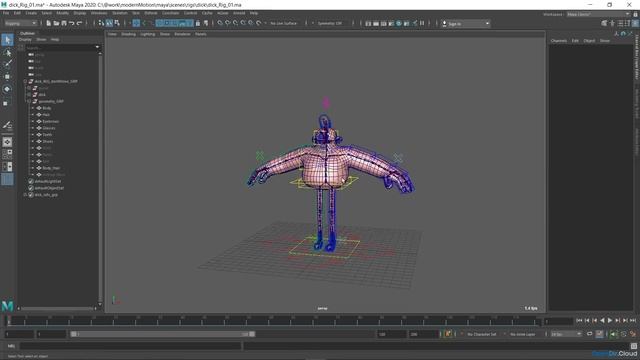The height and width of the screenshot is (360, 640).
Task: Click the MEL command line input
Action: click(130, 346)
